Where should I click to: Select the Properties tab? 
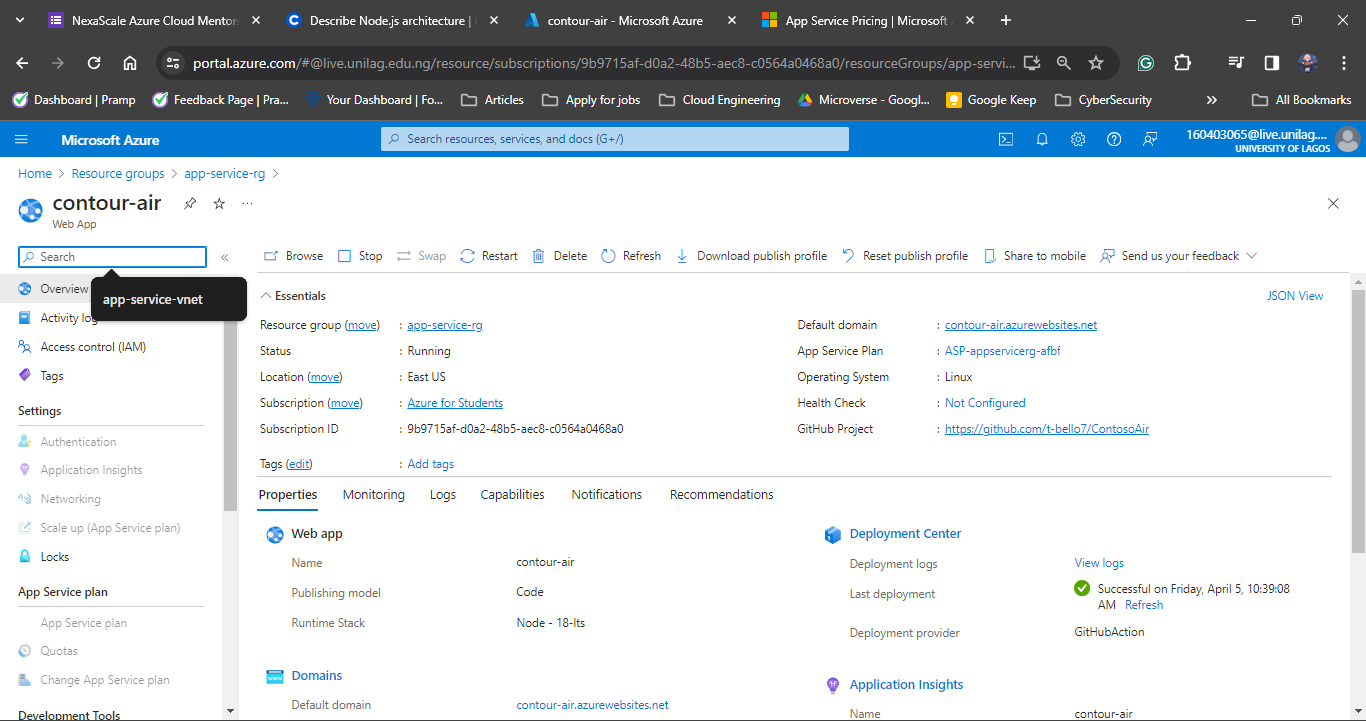tap(288, 495)
